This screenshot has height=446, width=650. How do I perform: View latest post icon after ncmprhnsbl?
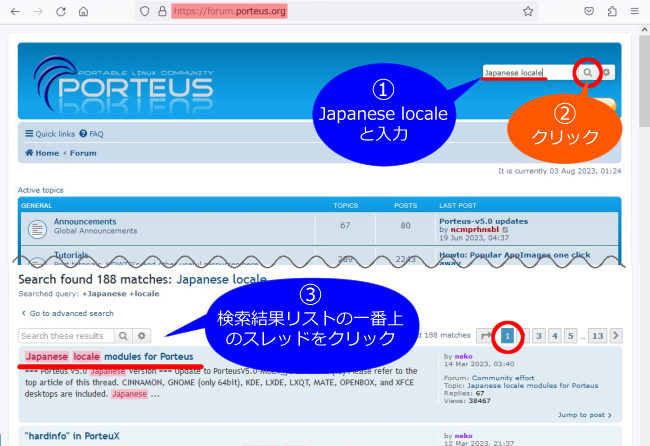[505, 230]
